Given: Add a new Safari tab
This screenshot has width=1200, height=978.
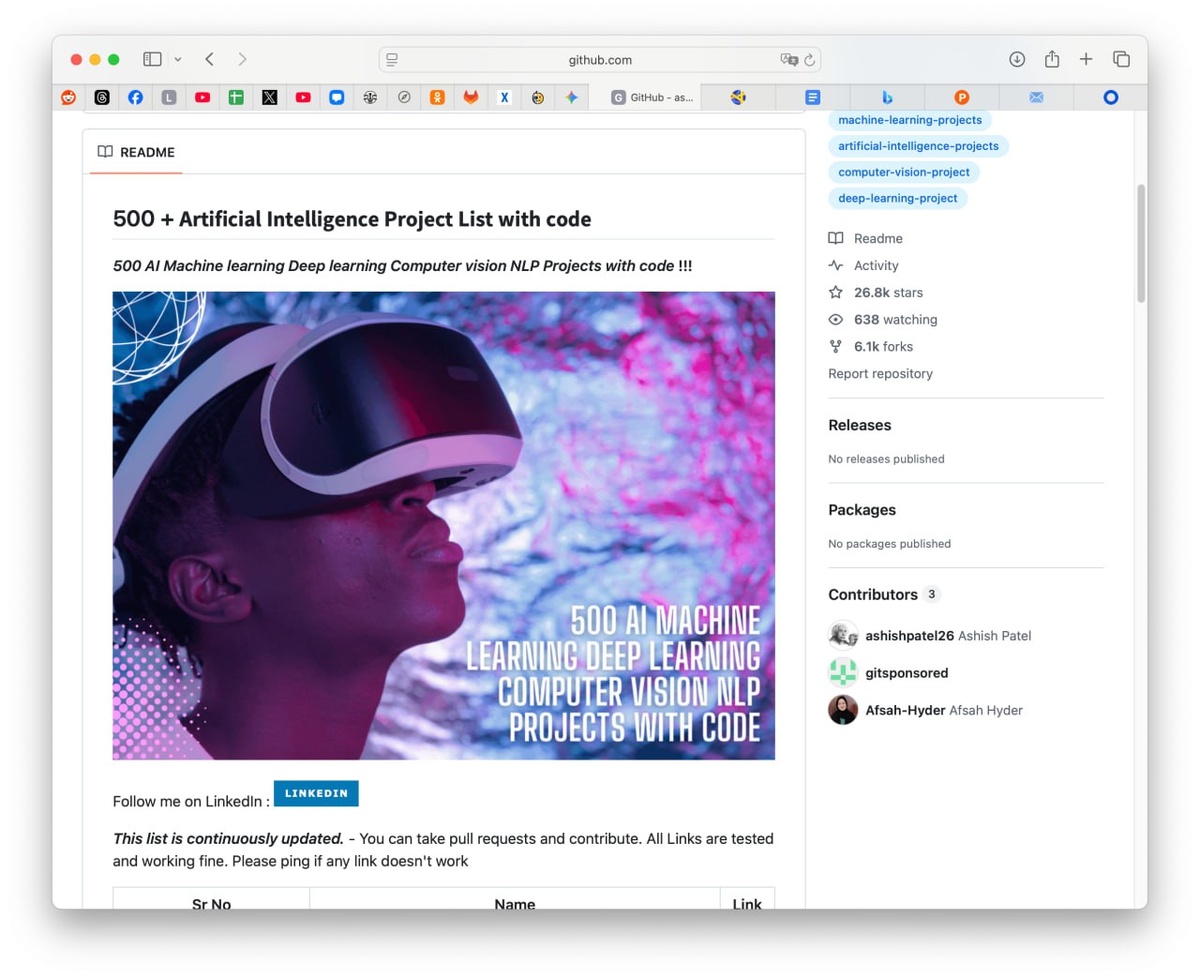Looking at the screenshot, I should coord(1086,59).
